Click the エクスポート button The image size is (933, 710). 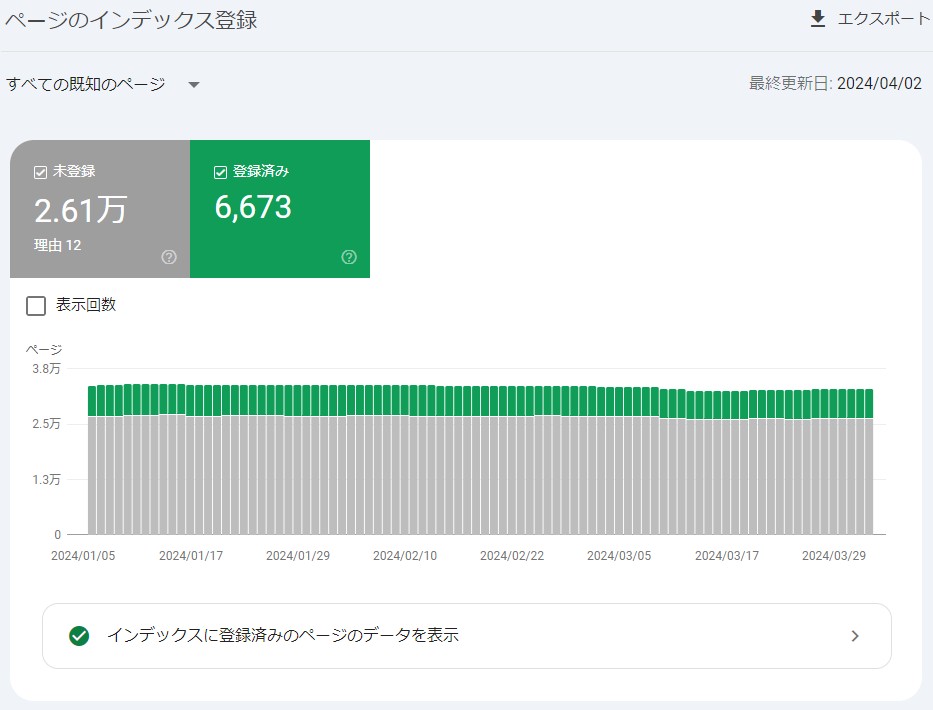click(870, 19)
